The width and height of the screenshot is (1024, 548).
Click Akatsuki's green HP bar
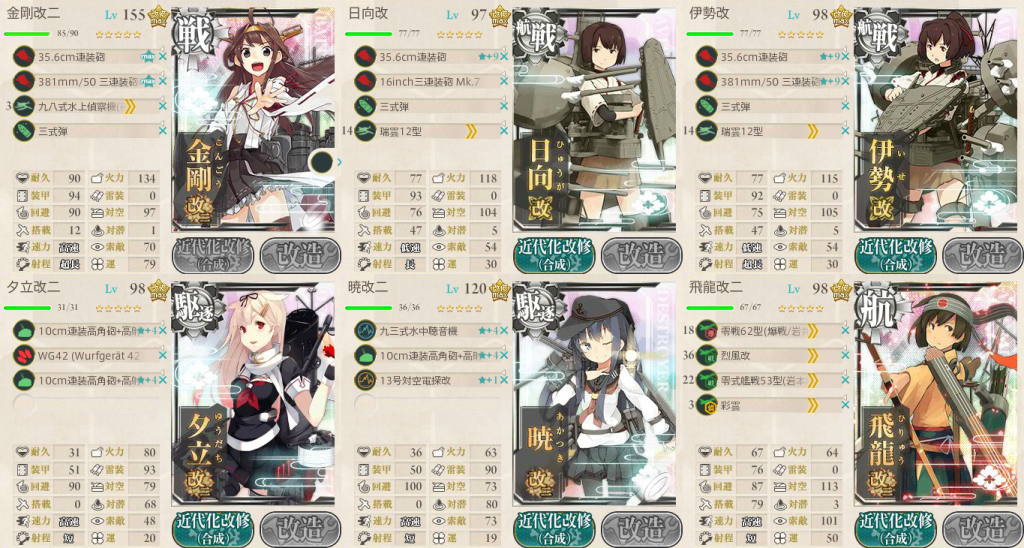[368, 308]
